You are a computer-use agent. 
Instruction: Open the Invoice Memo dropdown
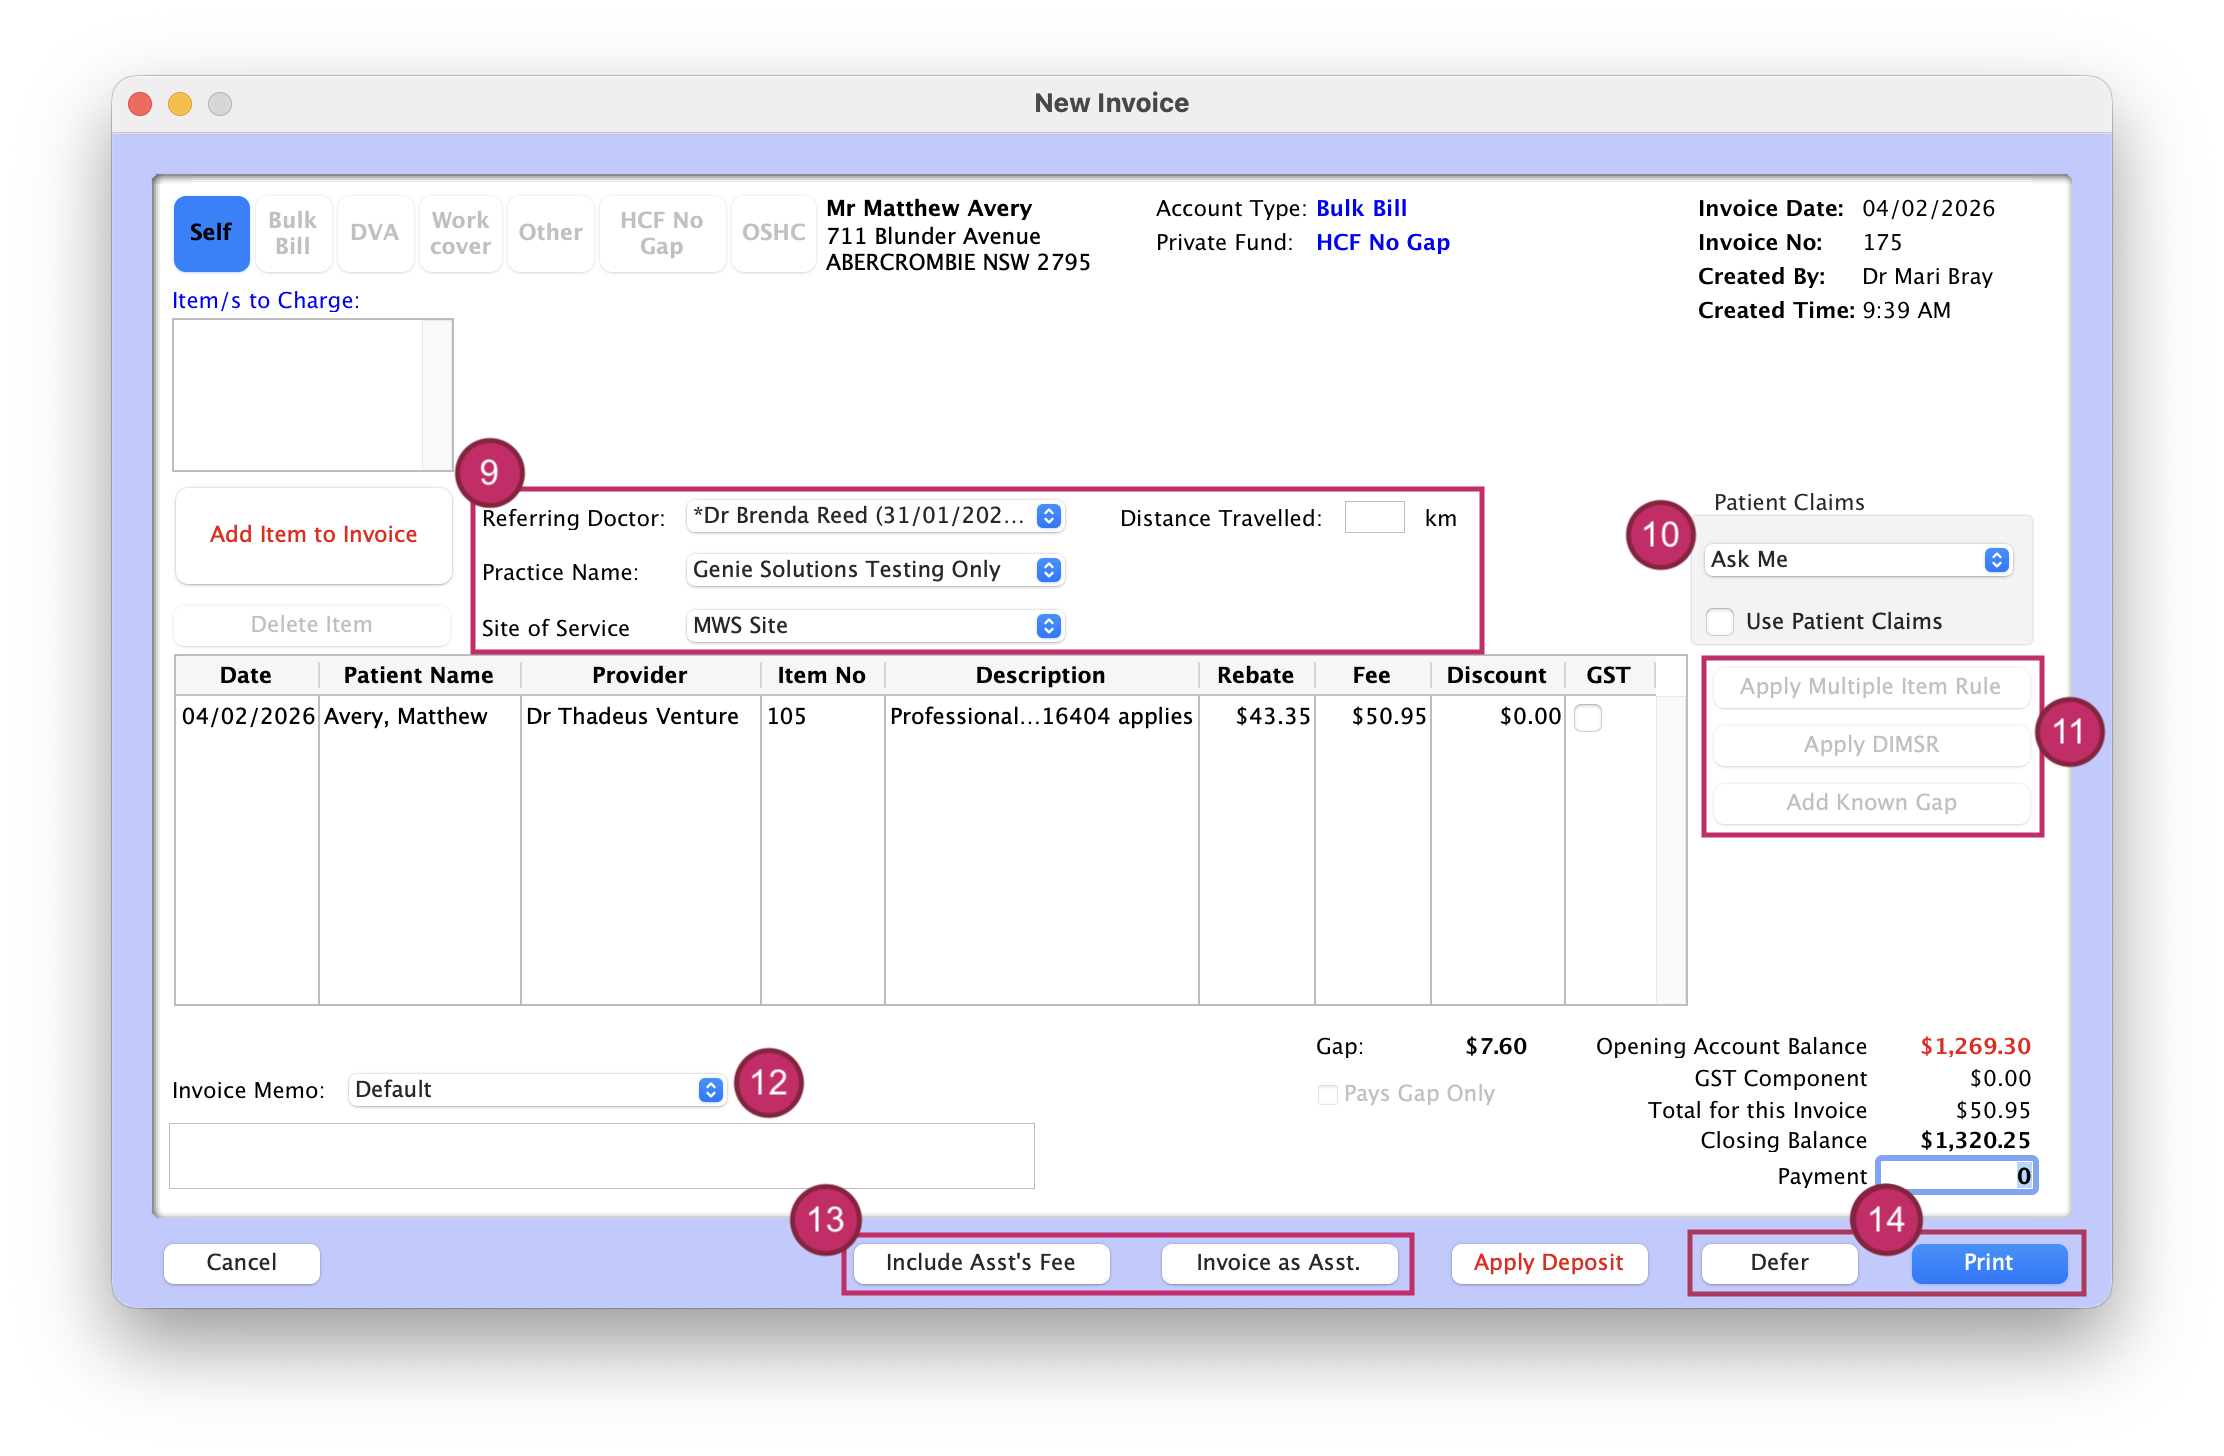point(536,1090)
